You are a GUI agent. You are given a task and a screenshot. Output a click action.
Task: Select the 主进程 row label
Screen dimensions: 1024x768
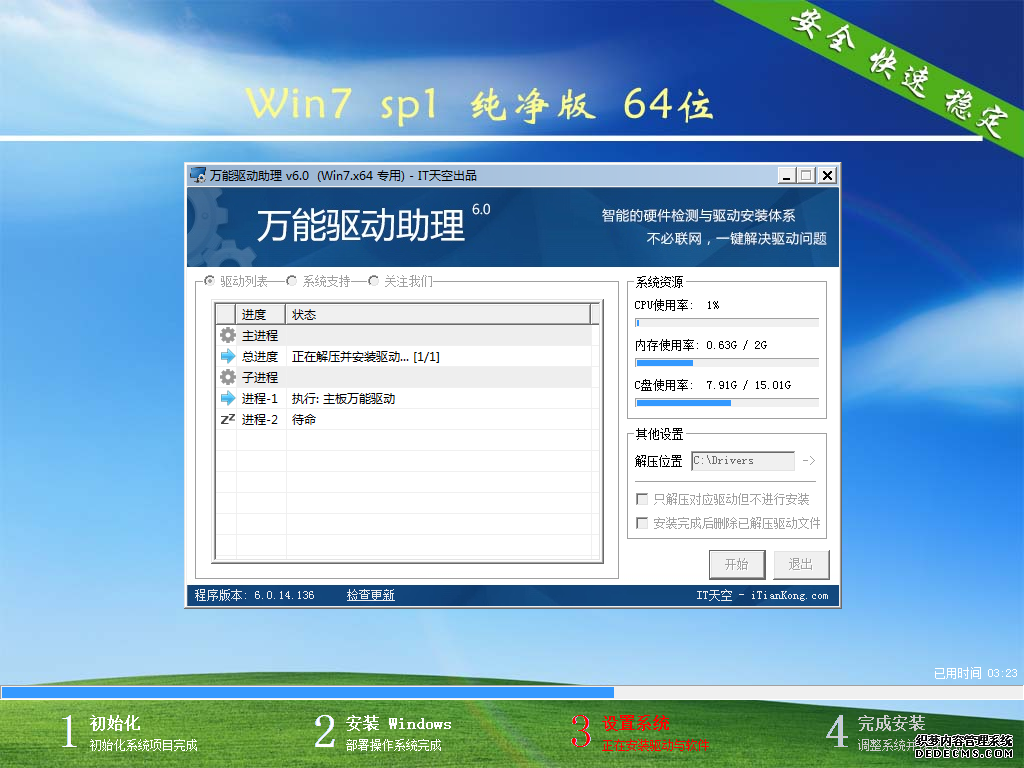pyautogui.click(x=260, y=336)
